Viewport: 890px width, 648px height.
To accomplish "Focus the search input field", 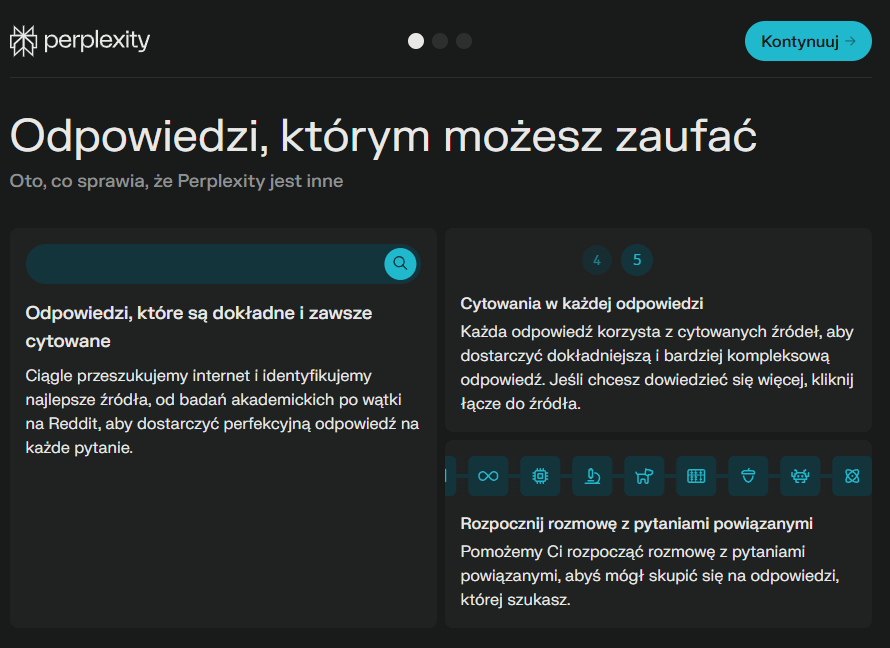I will [205, 264].
